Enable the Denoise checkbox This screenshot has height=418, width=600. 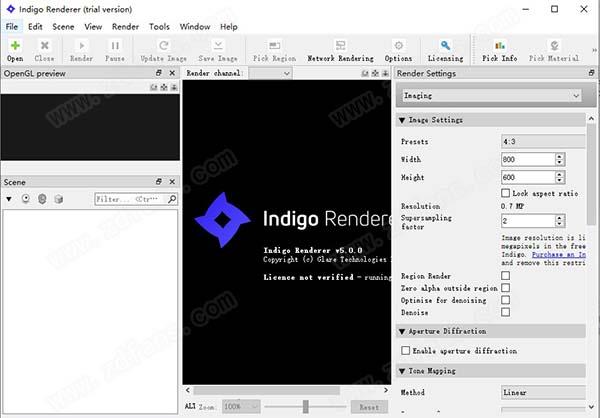[x=505, y=312]
